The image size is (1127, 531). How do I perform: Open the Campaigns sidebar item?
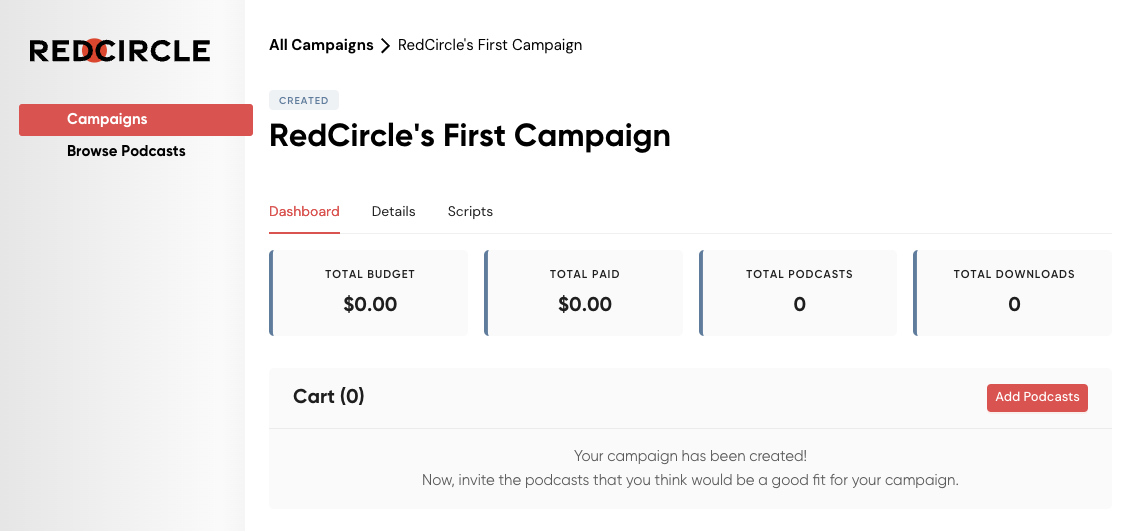click(136, 119)
